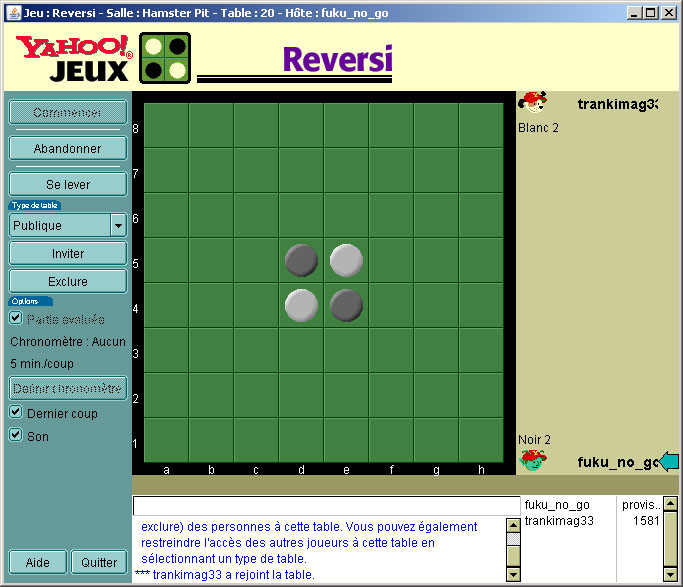
Task: Click the Exclure button
Action: coord(68,281)
